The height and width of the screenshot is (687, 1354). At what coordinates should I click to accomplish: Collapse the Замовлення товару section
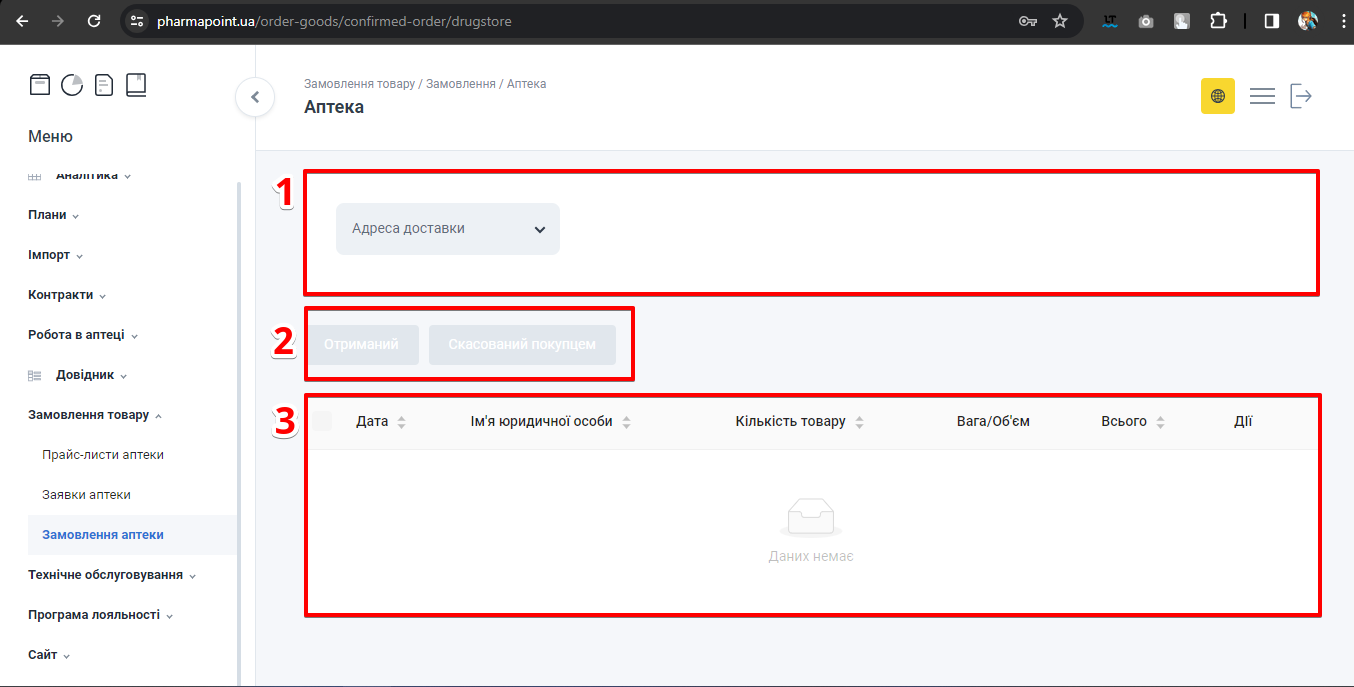point(95,415)
